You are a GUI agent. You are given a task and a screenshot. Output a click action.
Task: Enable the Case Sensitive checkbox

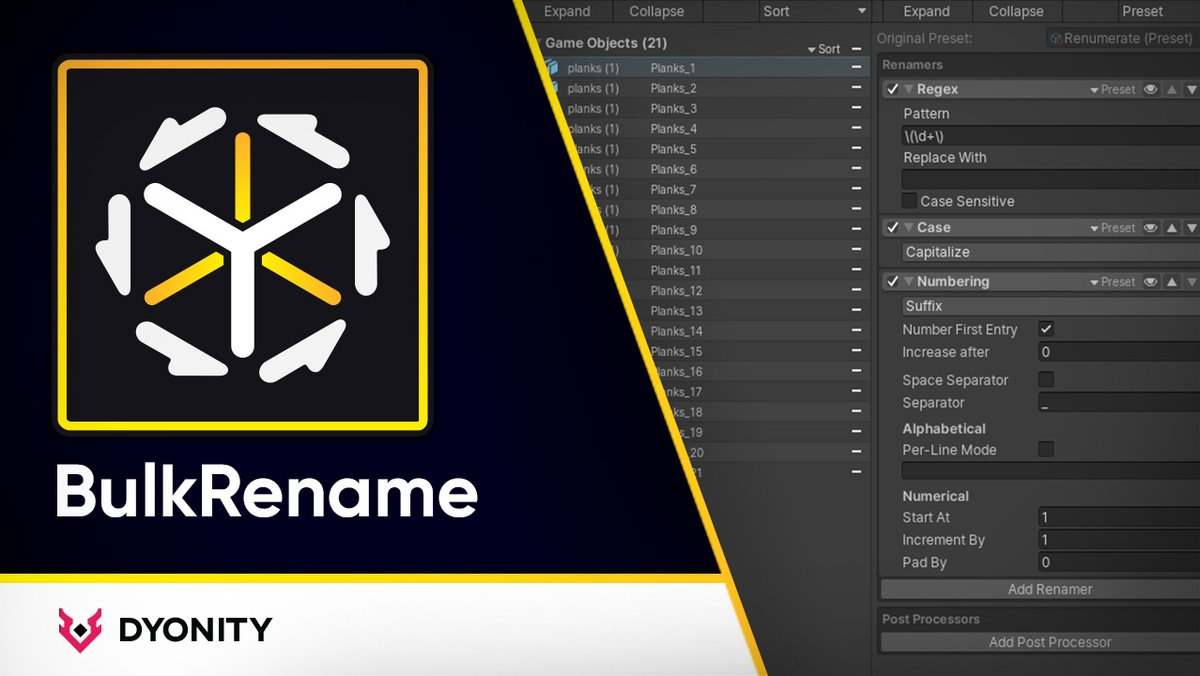click(911, 201)
